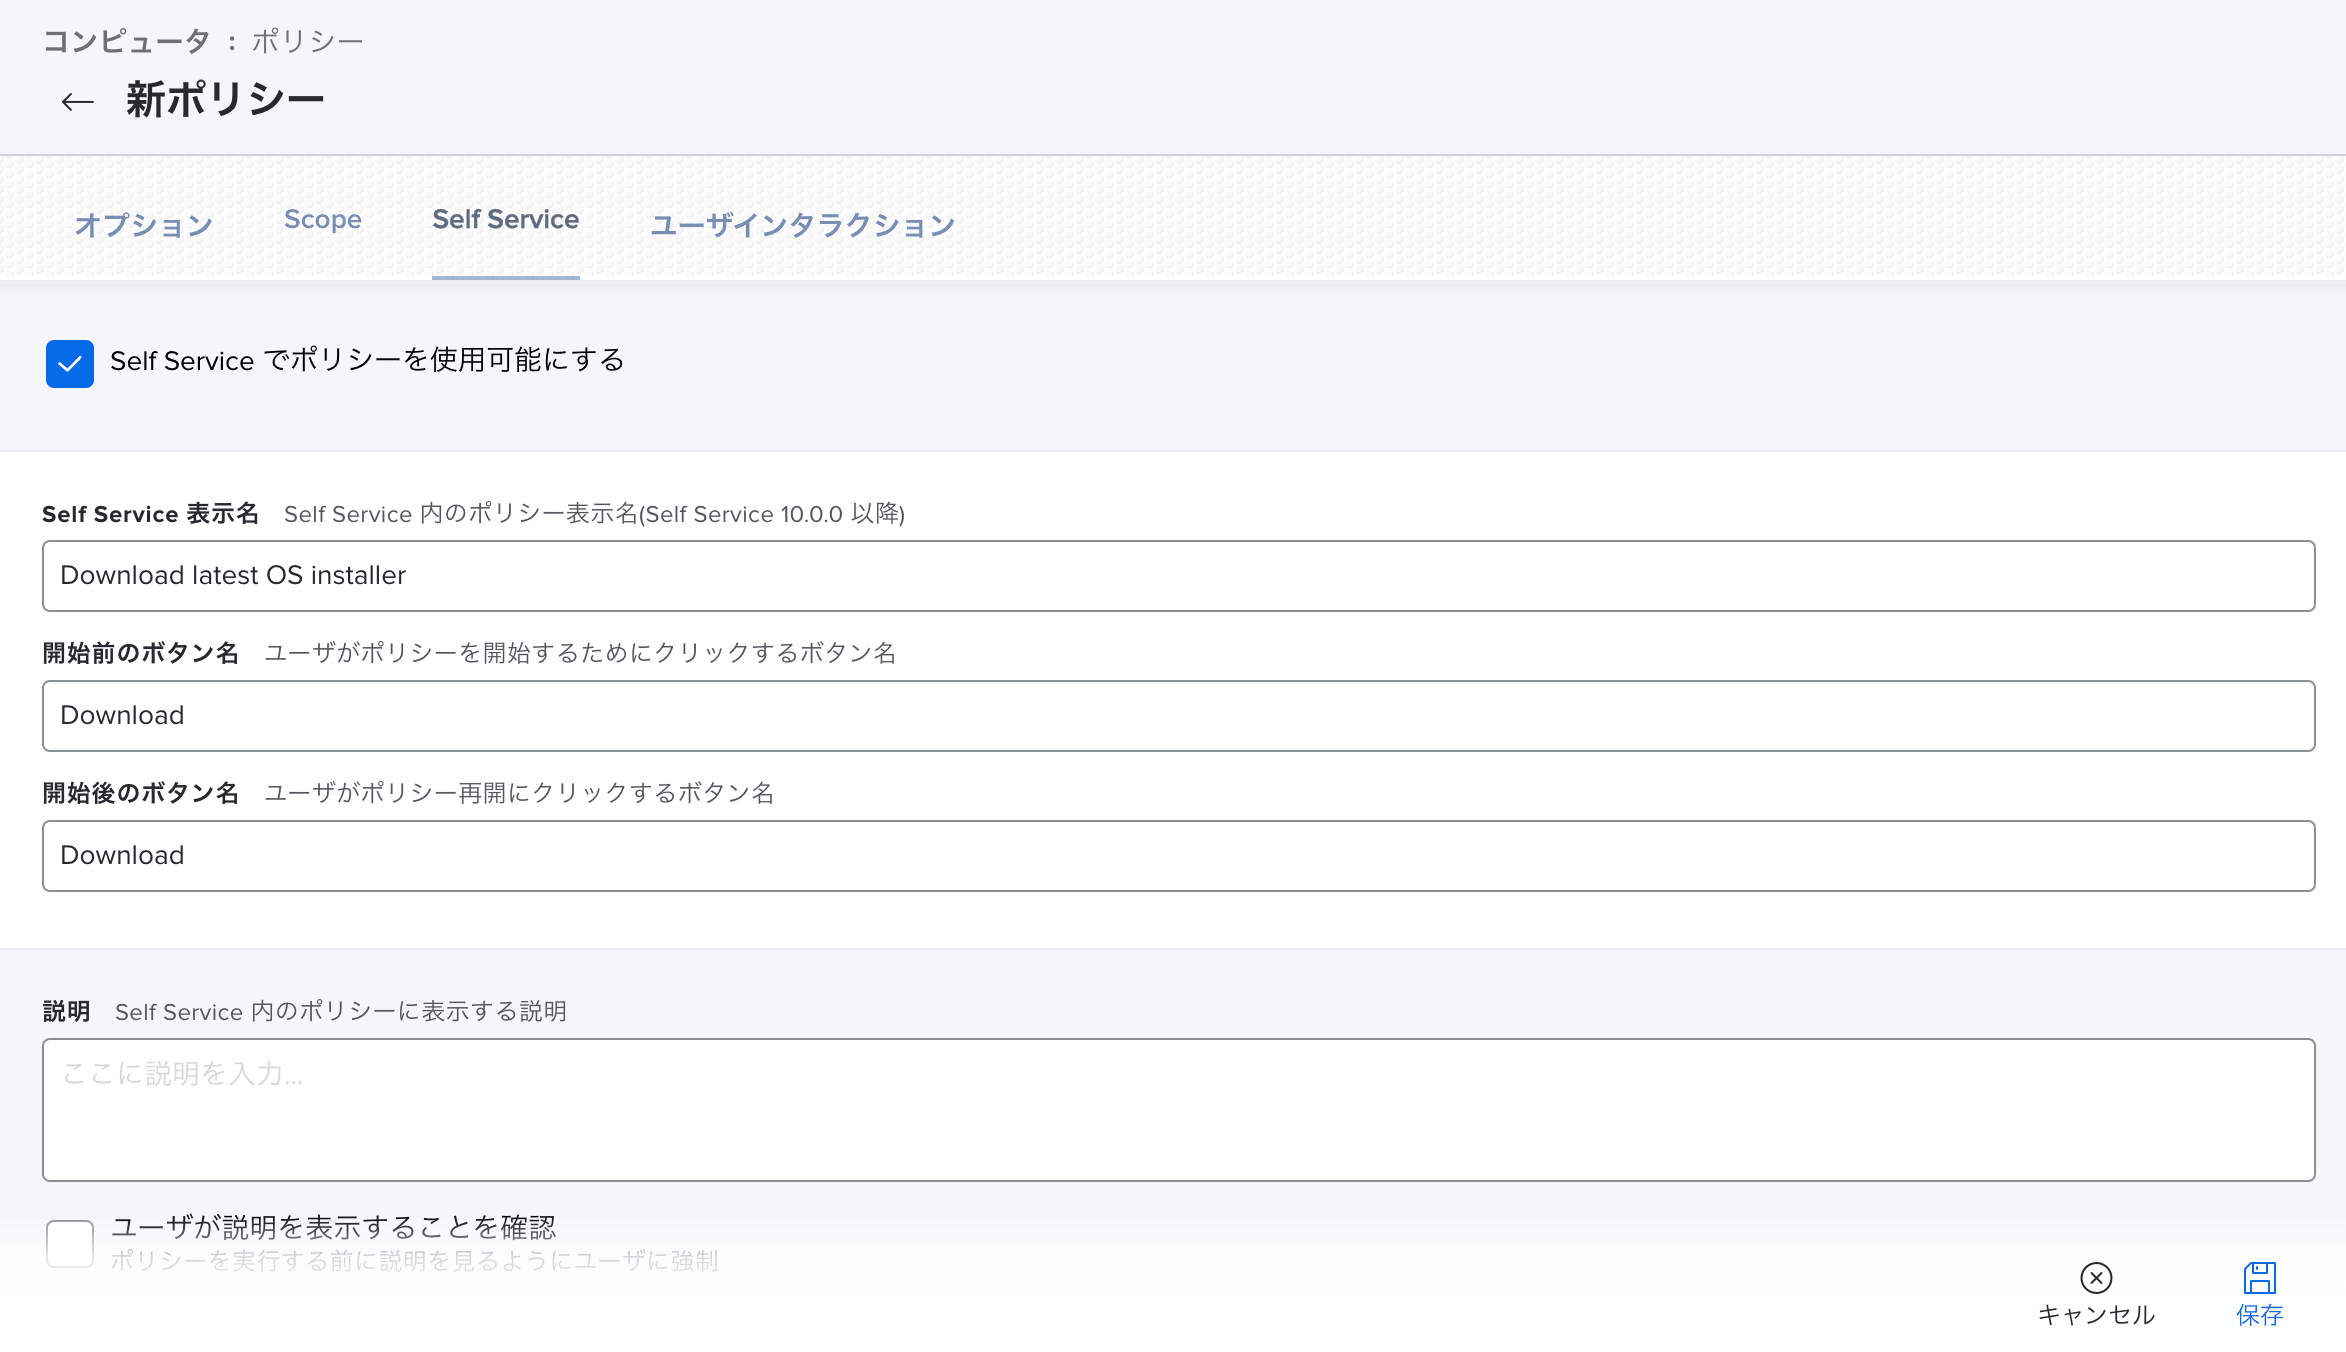
Task: Click the Self Service でポリシーを使用可能にする label
Action: pos(367,360)
